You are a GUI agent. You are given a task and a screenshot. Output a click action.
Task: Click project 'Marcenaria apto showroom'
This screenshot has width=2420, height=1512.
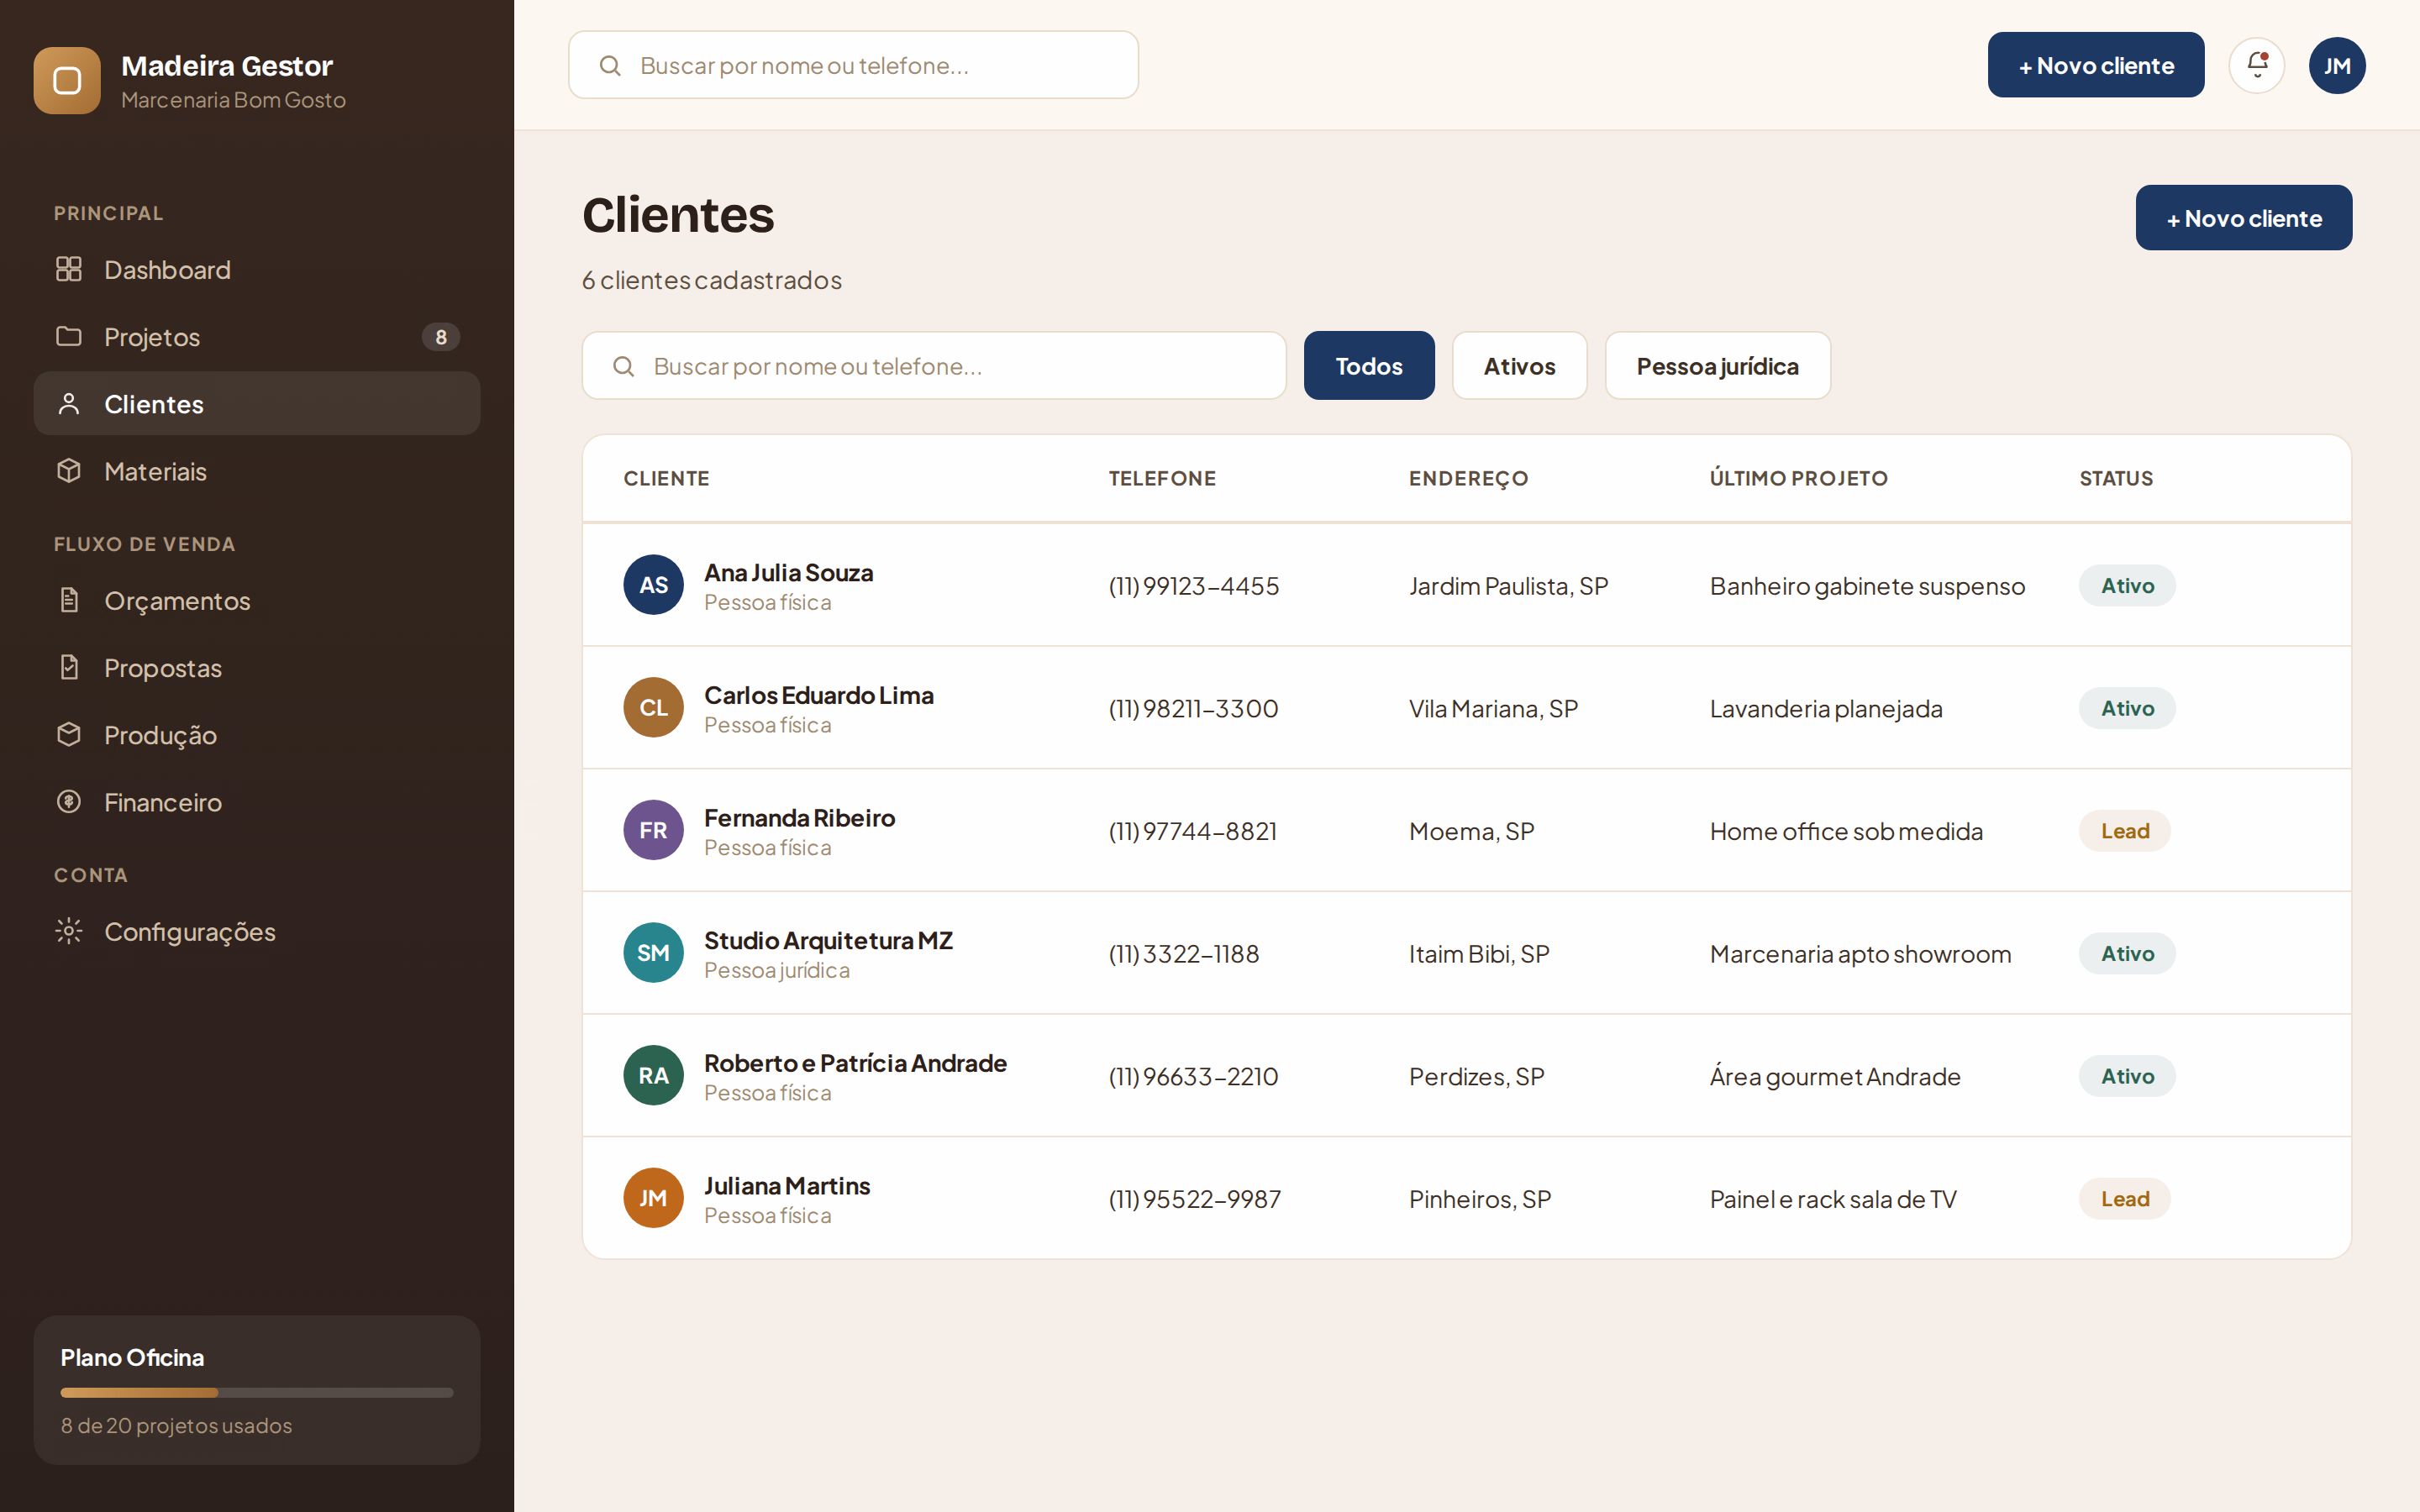[1860, 954]
